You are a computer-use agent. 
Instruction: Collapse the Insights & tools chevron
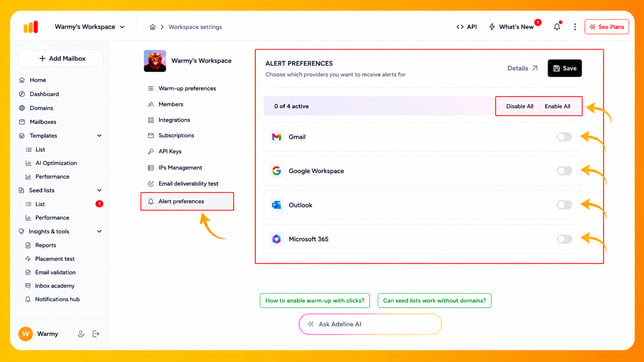tap(99, 231)
